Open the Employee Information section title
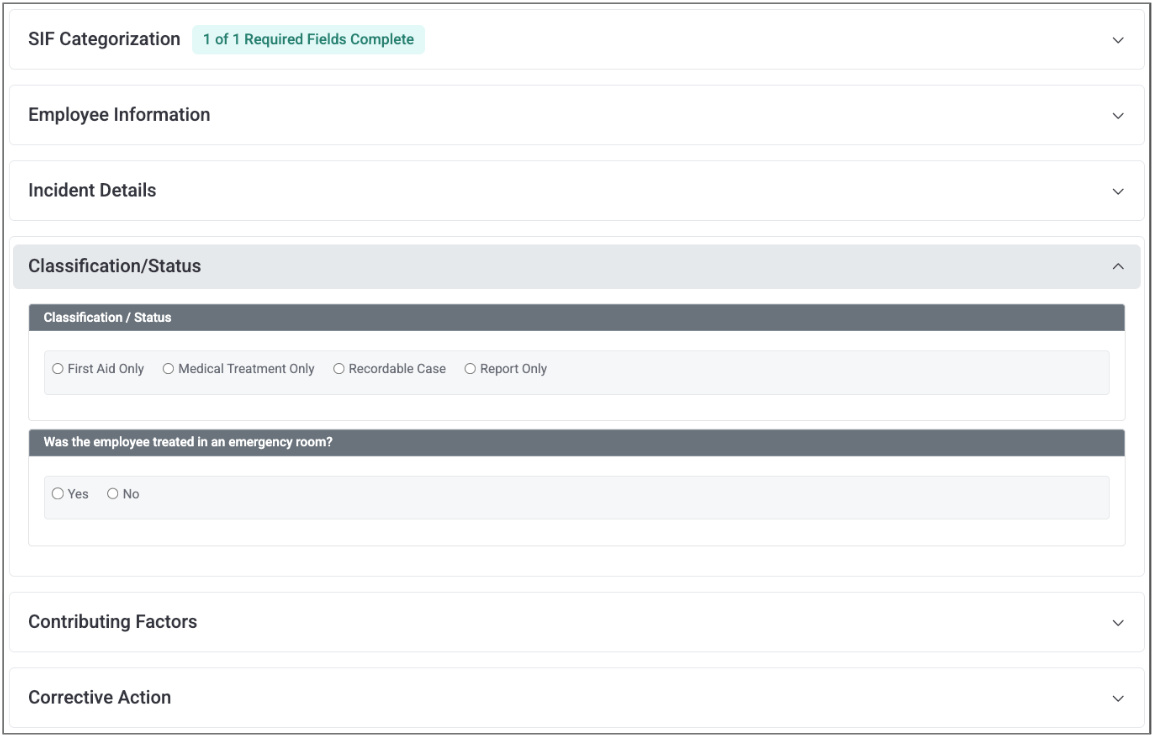 click(119, 115)
